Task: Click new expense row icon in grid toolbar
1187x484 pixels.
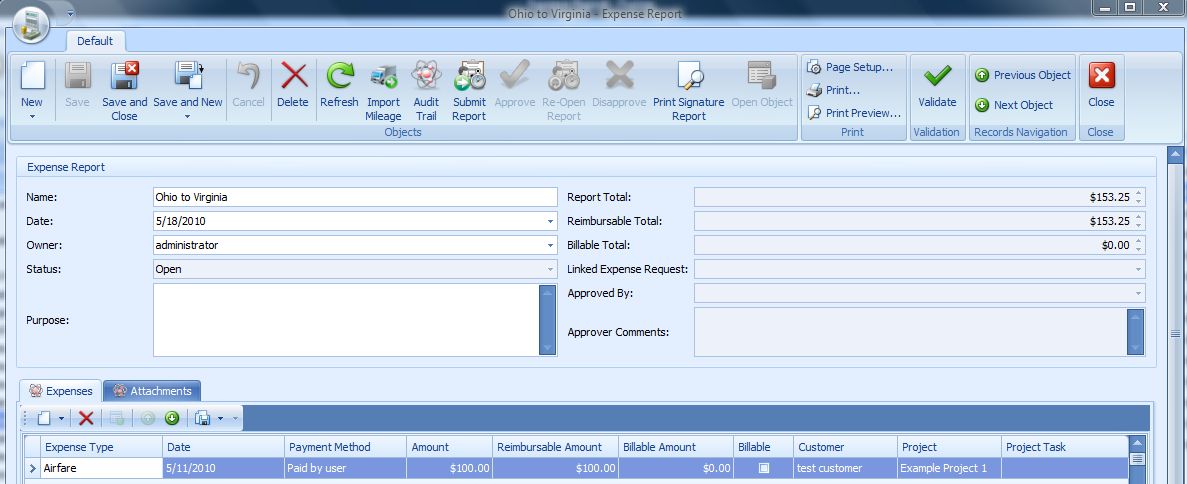Action: tap(45, 418)
